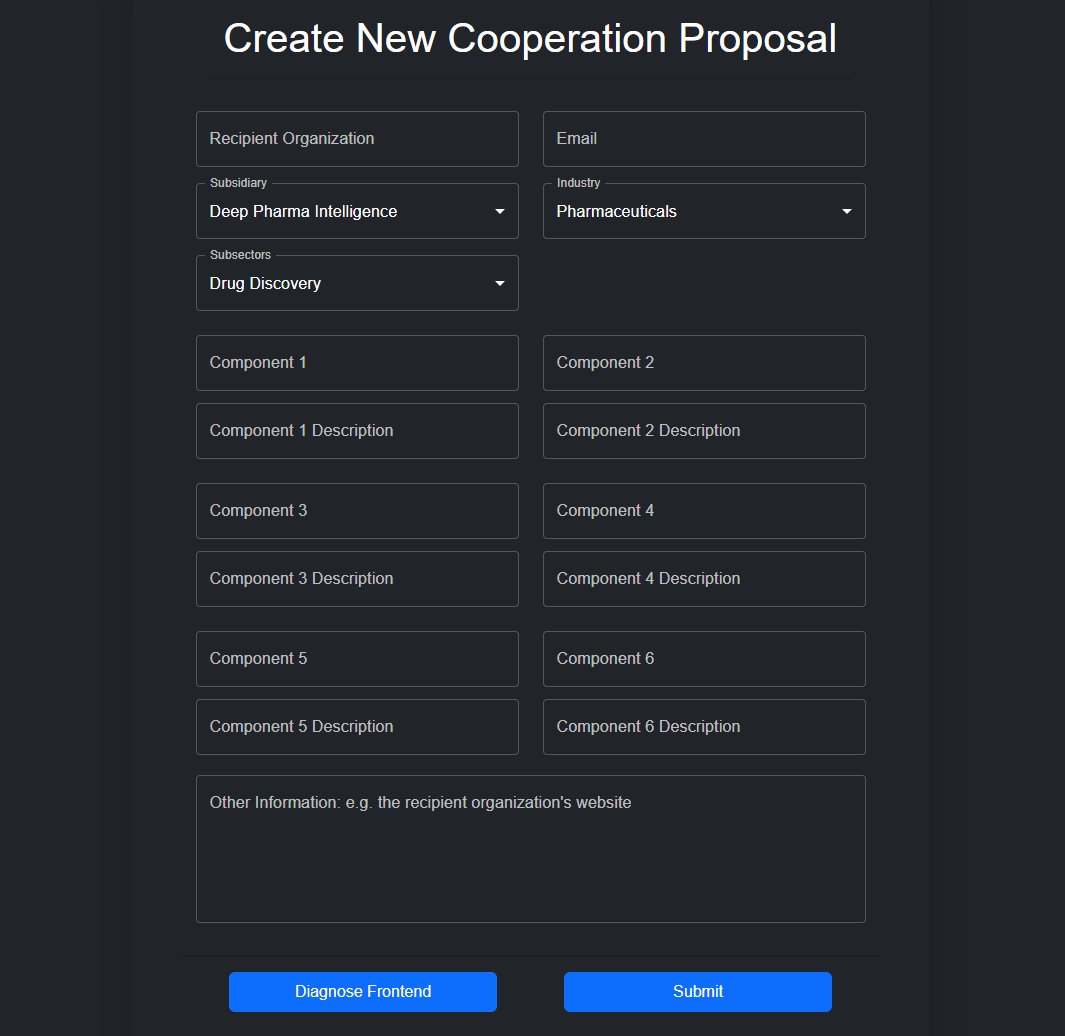The height and width of the screenshot is (1036, 1065).
Task: Click the Recipient Organization input field
Action: coord(357,139)
